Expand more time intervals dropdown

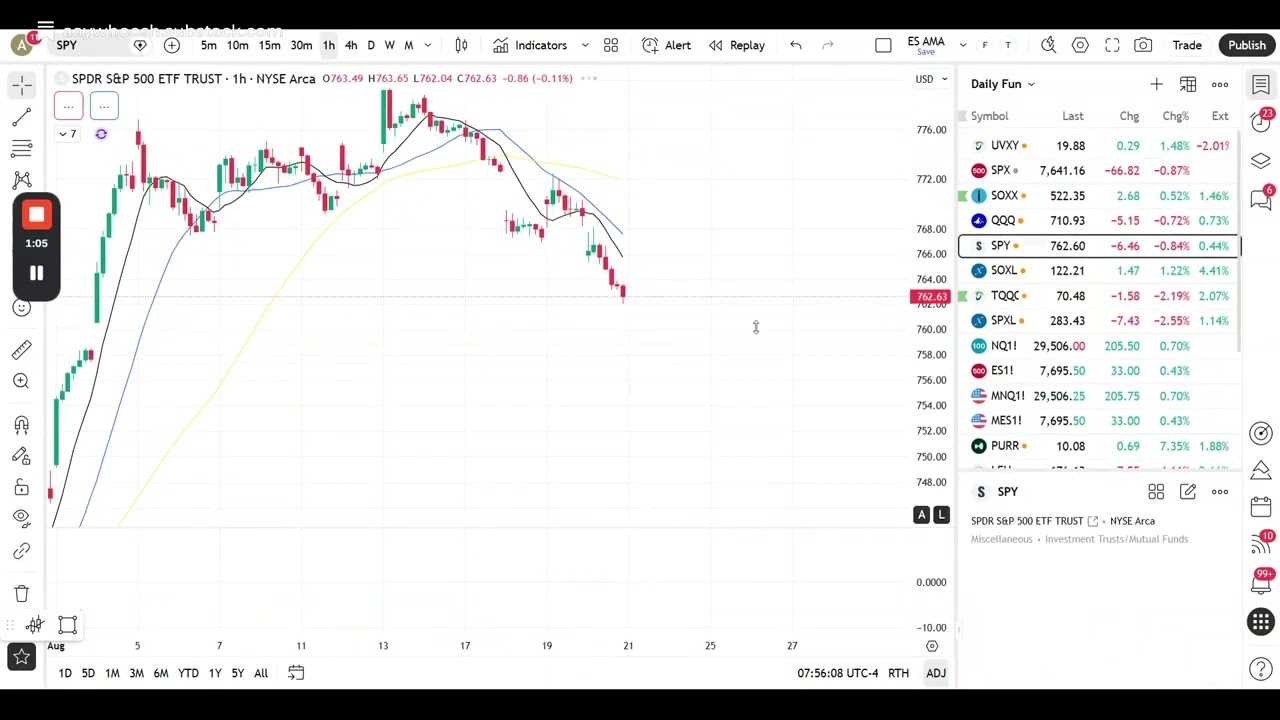(428, 45)
